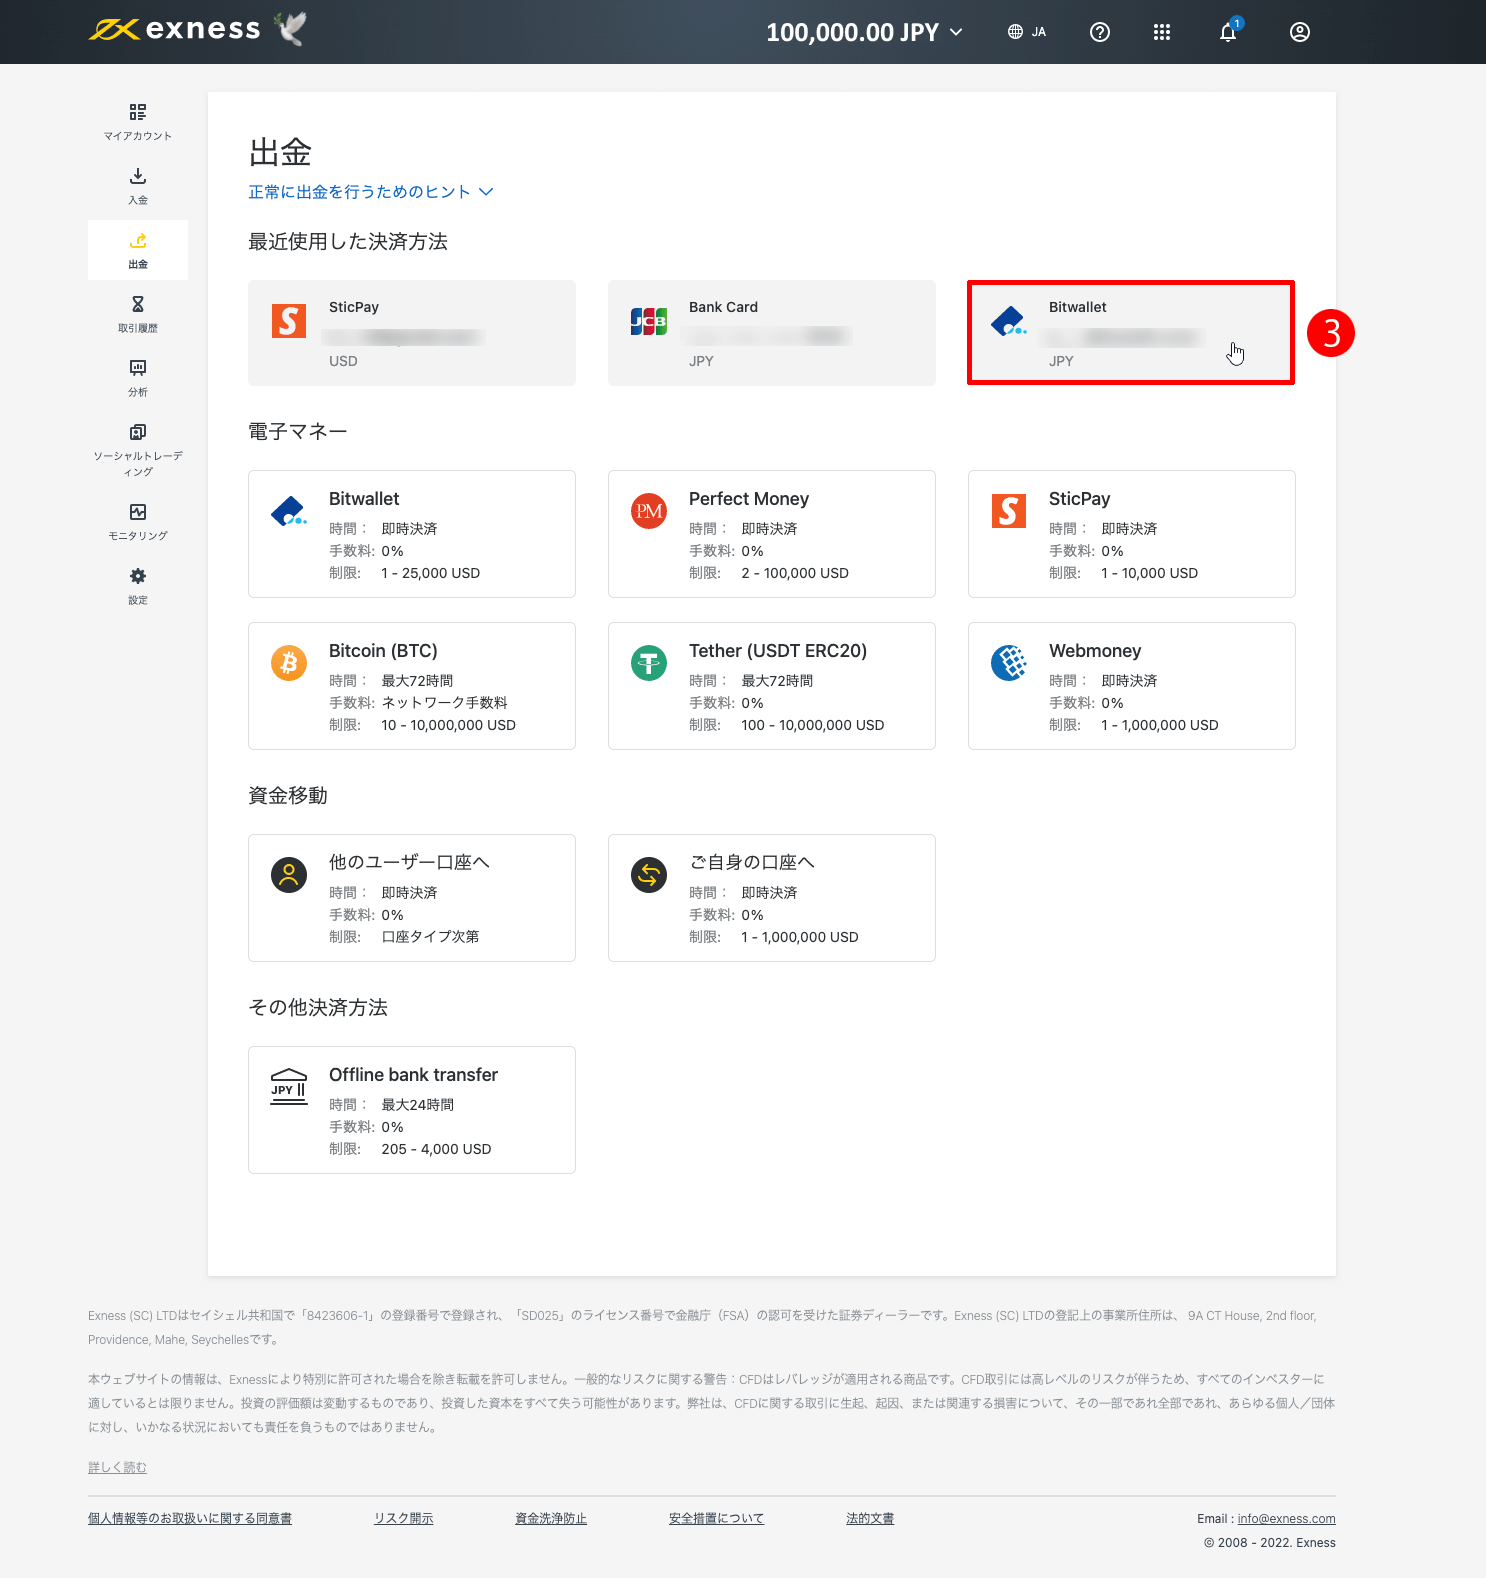Viewport: 1486px width, 1578px height.
Task: Click the 詳しく読む read more link
Action: (117, 1467)
